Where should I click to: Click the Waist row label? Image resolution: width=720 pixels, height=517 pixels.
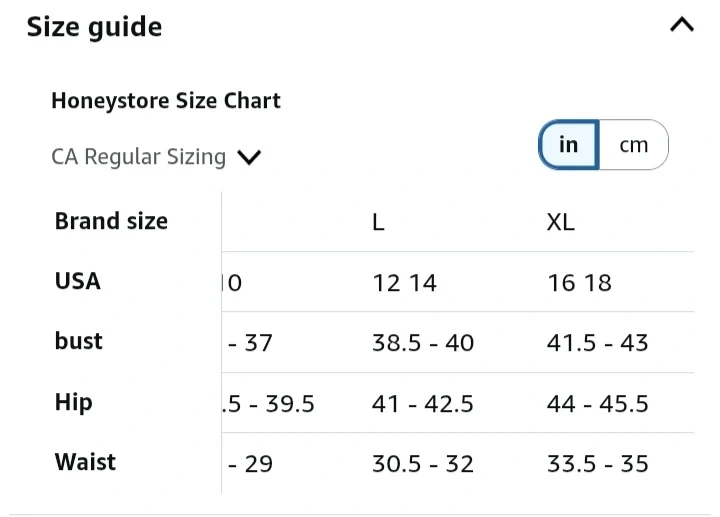point(85,462)
